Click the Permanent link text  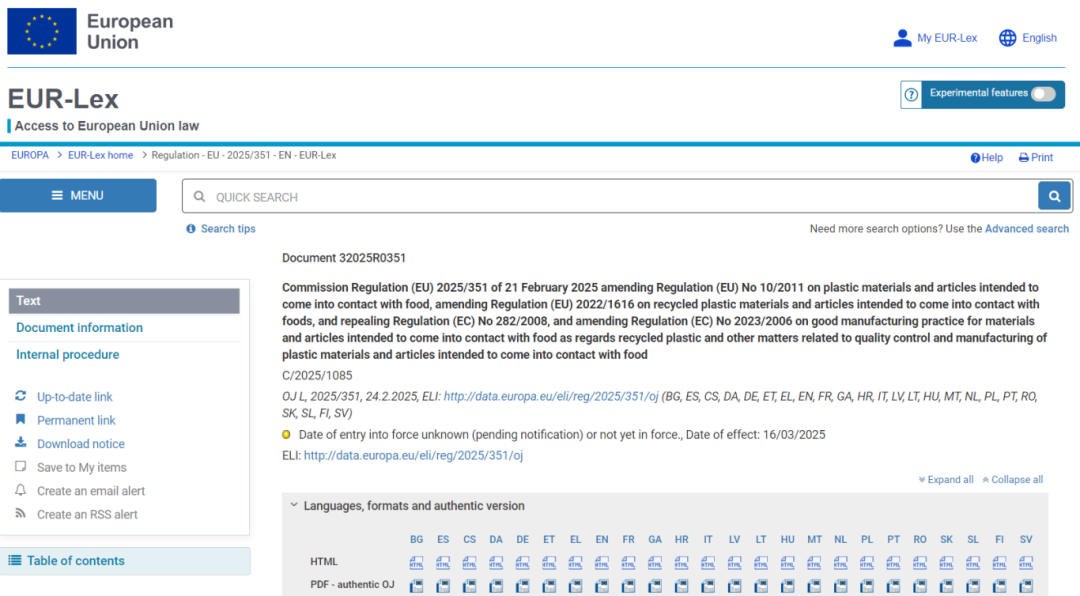tap(76, 420)
